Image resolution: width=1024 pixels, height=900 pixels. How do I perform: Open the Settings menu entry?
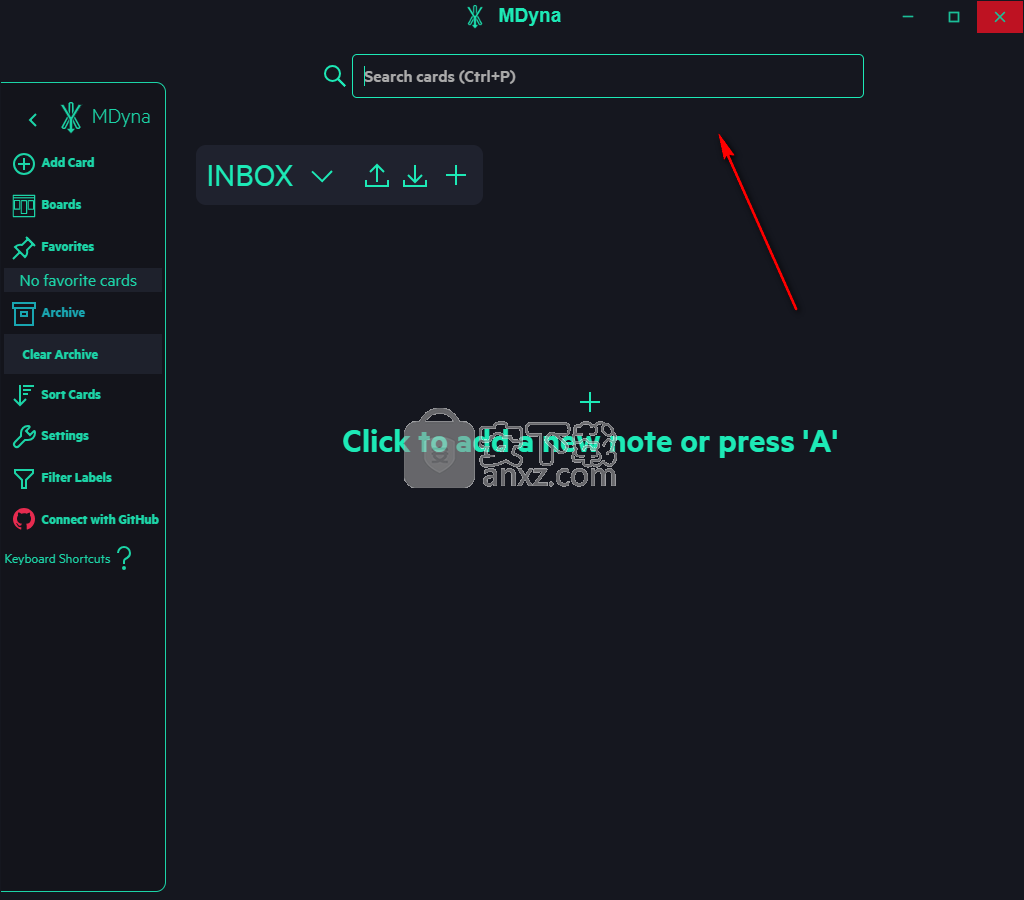tap(65, 436)
